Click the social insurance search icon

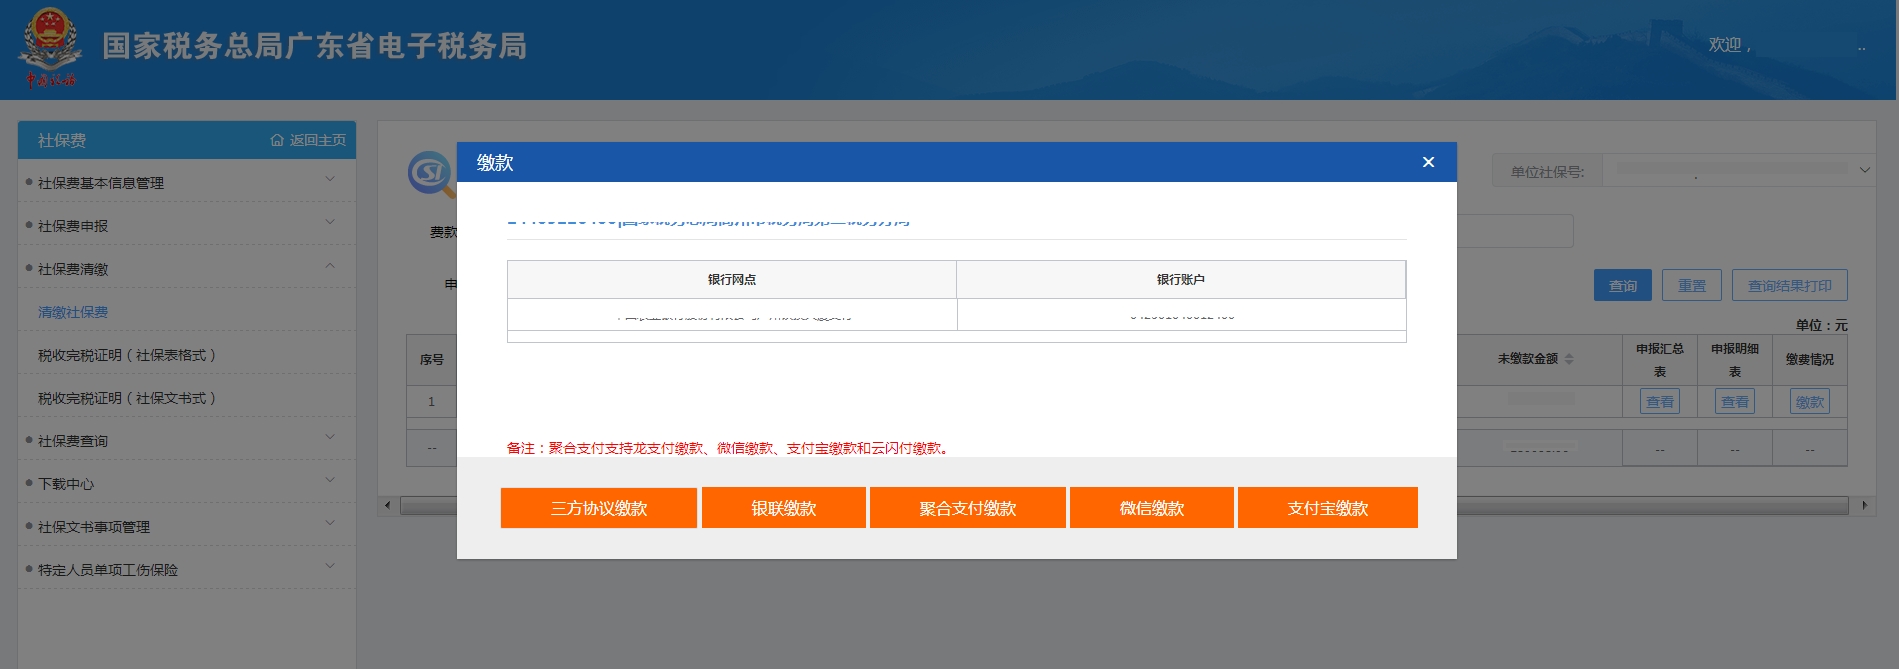(431, 174)
